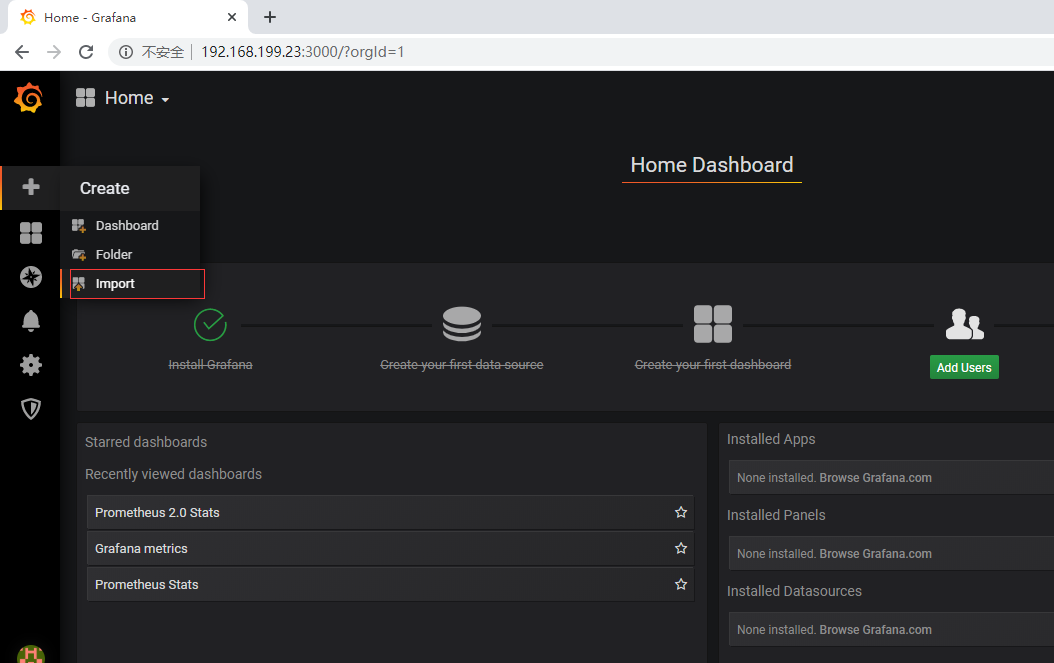
Task: Select Folder from Create menu
Action: tap(130, 254)
